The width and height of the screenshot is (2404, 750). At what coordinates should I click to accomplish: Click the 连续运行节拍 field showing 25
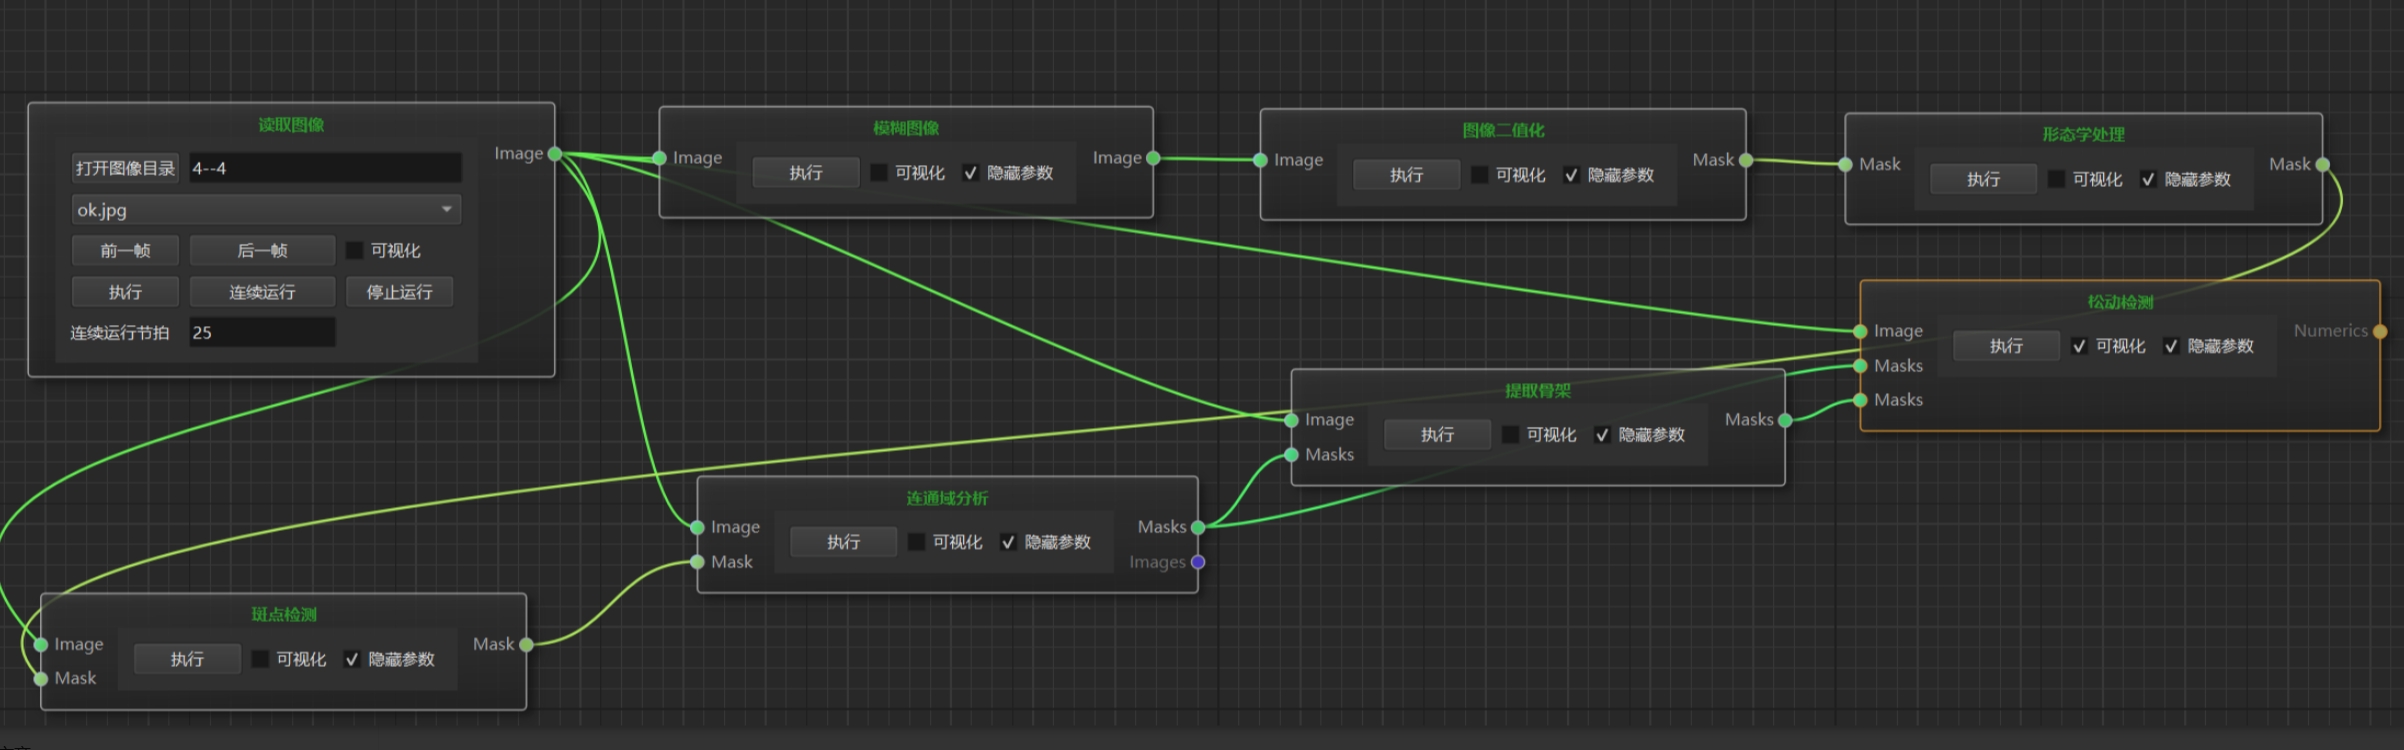pyautogui.click(x=262, y=333)
